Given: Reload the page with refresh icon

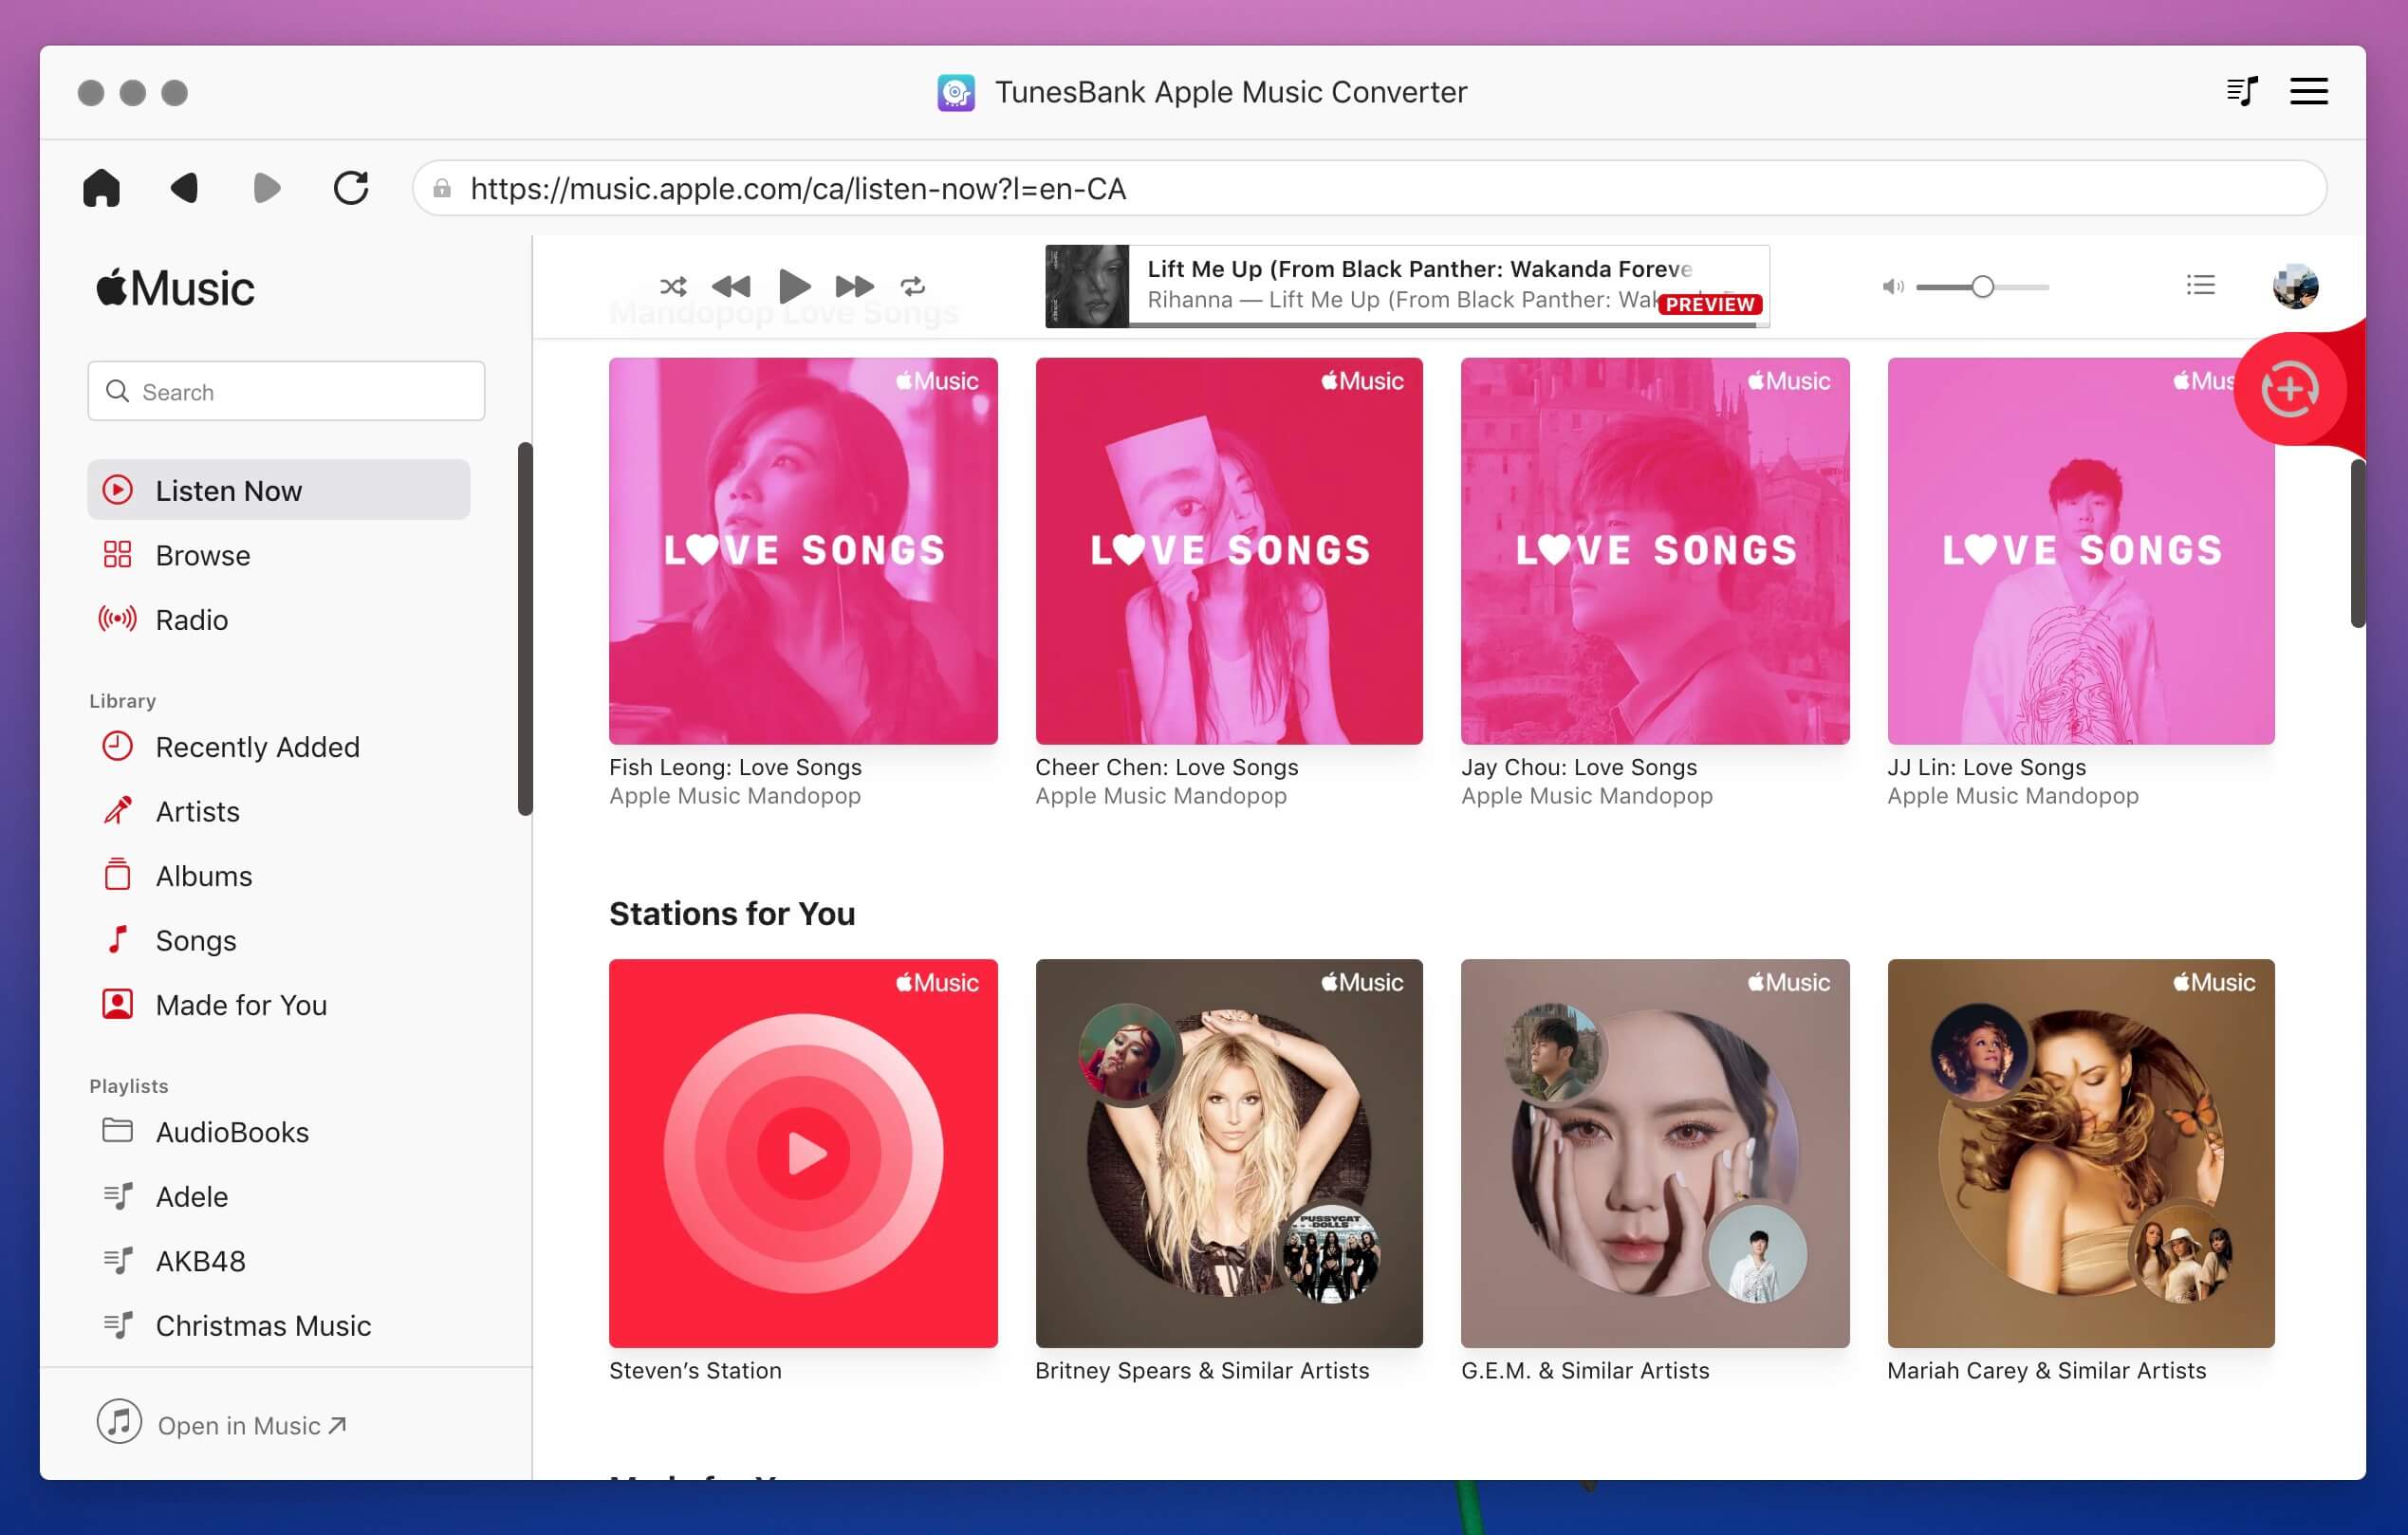Looking at the screenshot, I should pos(350,188).
